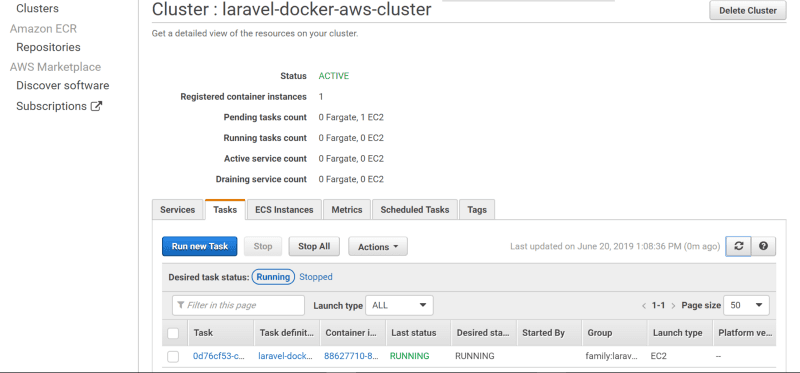Click the filter funnel icon
This screenshot has width=800, height=373.
[x=181, y=305]
